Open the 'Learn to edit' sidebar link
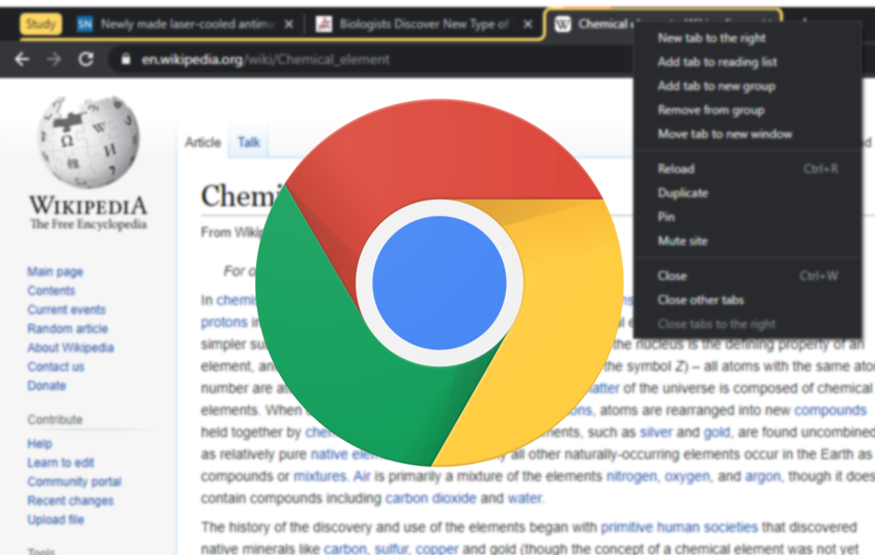875x555 pixels. (61, 462)
